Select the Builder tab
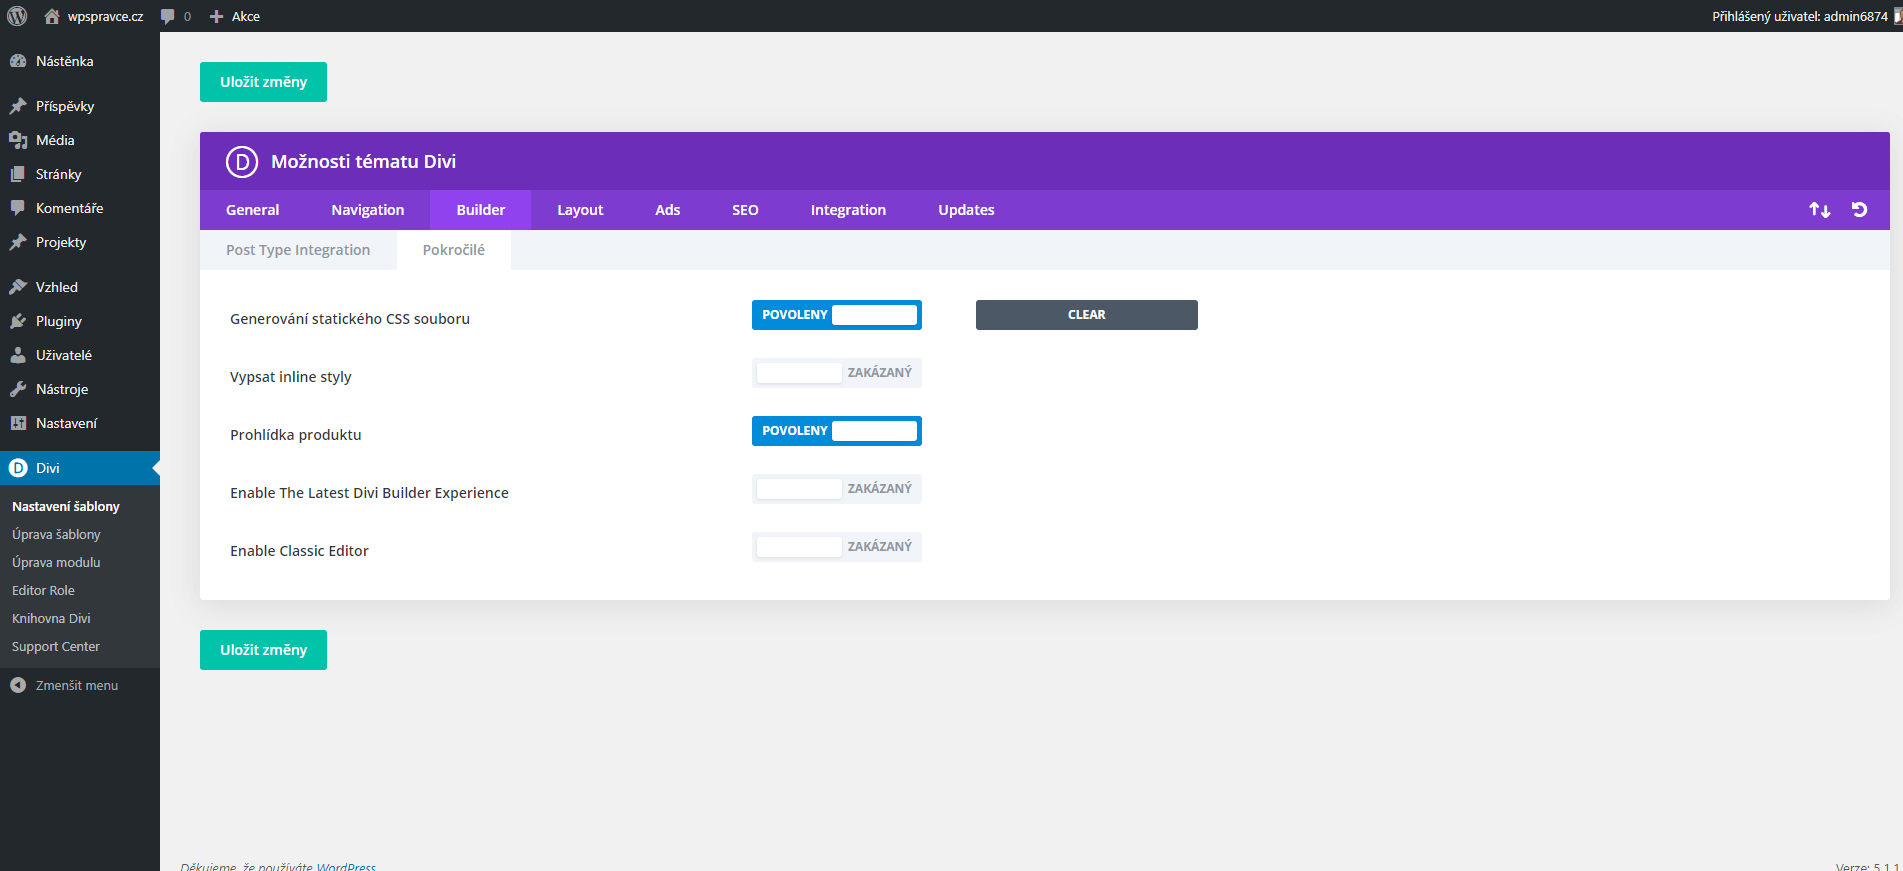 481,210
